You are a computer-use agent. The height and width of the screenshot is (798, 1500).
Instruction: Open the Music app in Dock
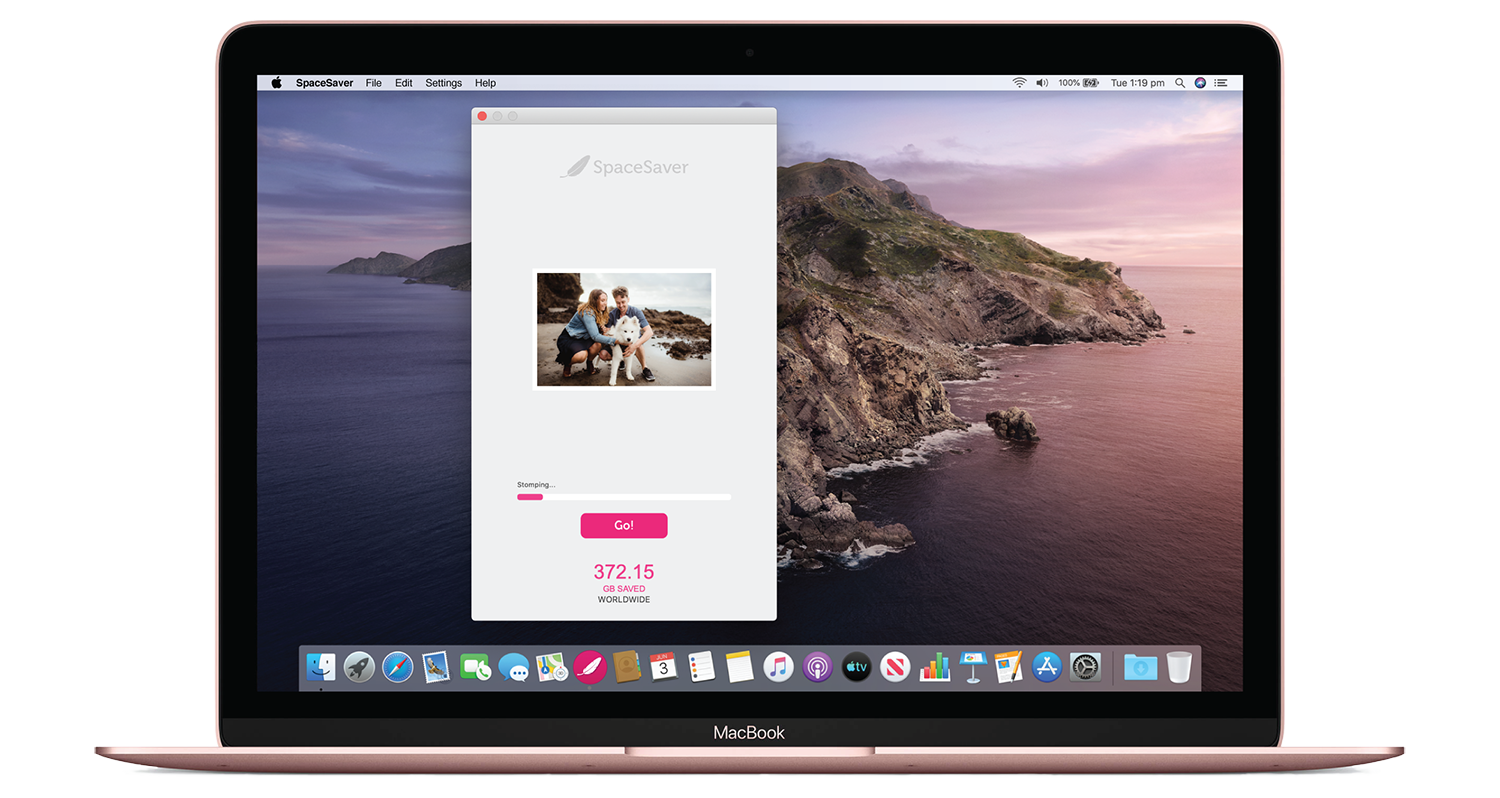pyautogui.click(x=778, y=667)
